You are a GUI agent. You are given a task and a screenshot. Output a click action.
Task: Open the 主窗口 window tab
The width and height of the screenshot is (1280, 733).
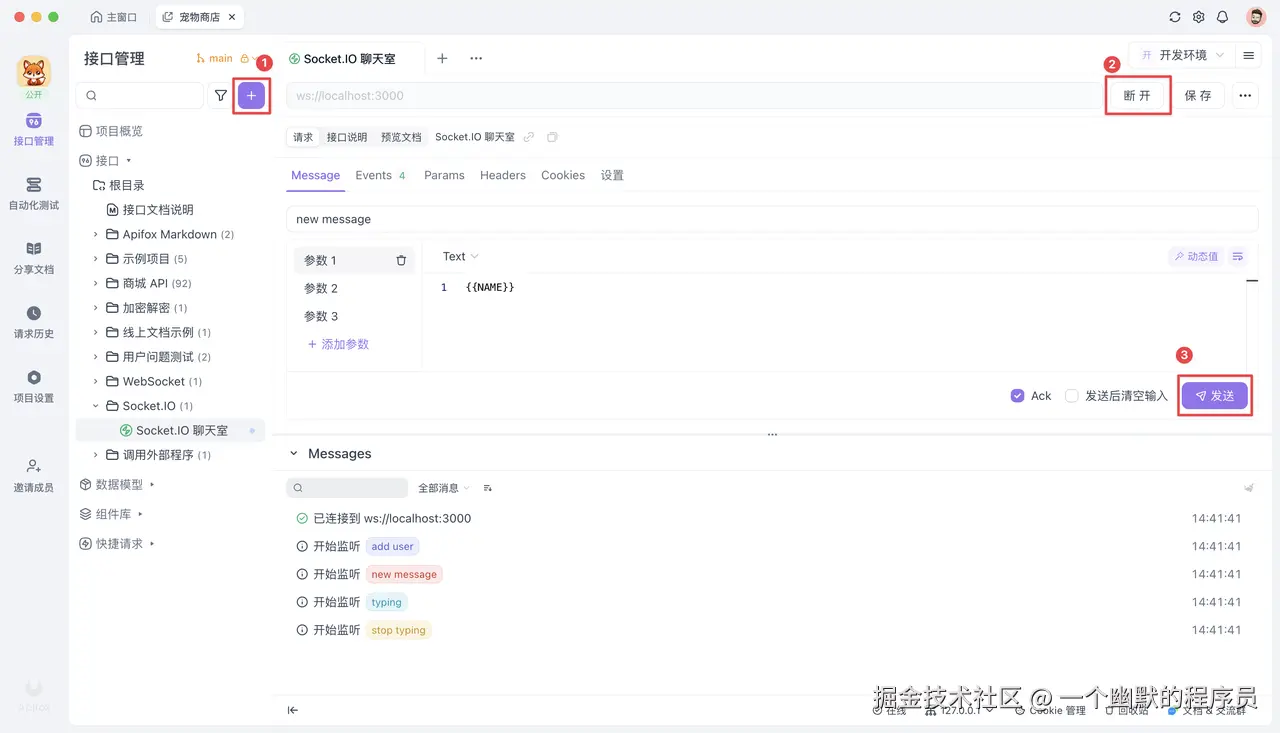click(113, 17)
